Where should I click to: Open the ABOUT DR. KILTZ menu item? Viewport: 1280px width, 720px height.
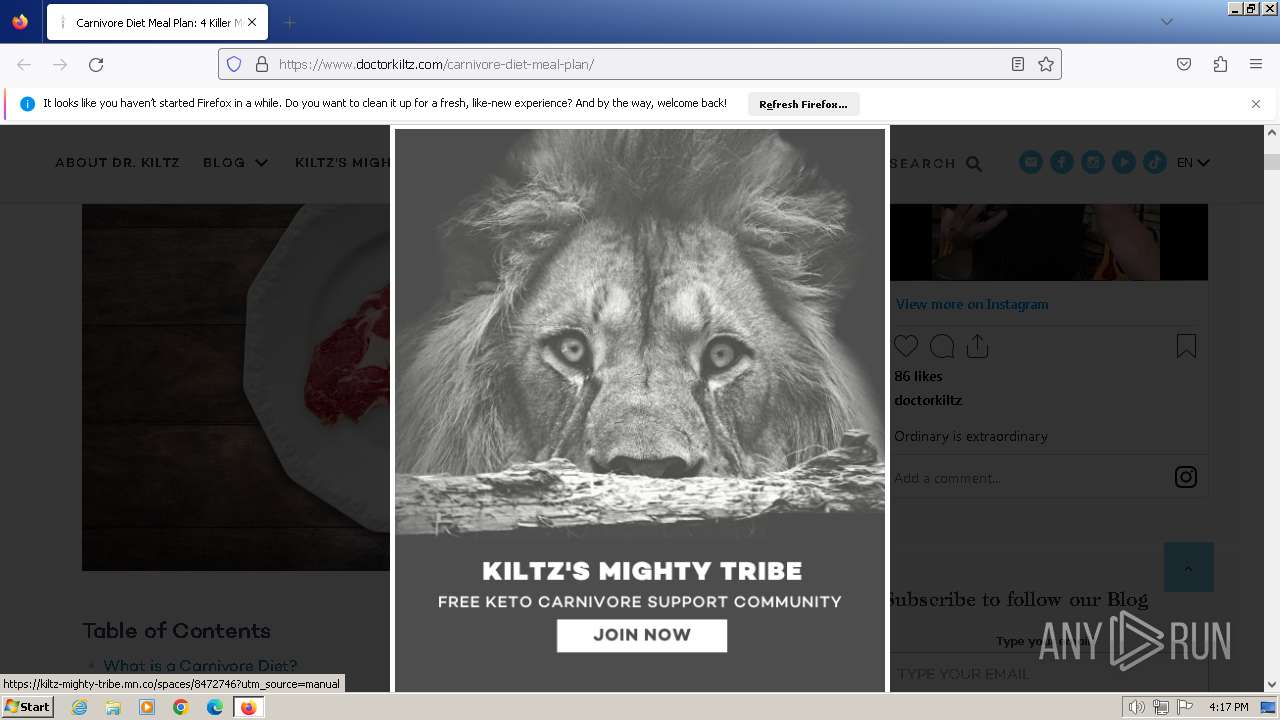point(118,162)
